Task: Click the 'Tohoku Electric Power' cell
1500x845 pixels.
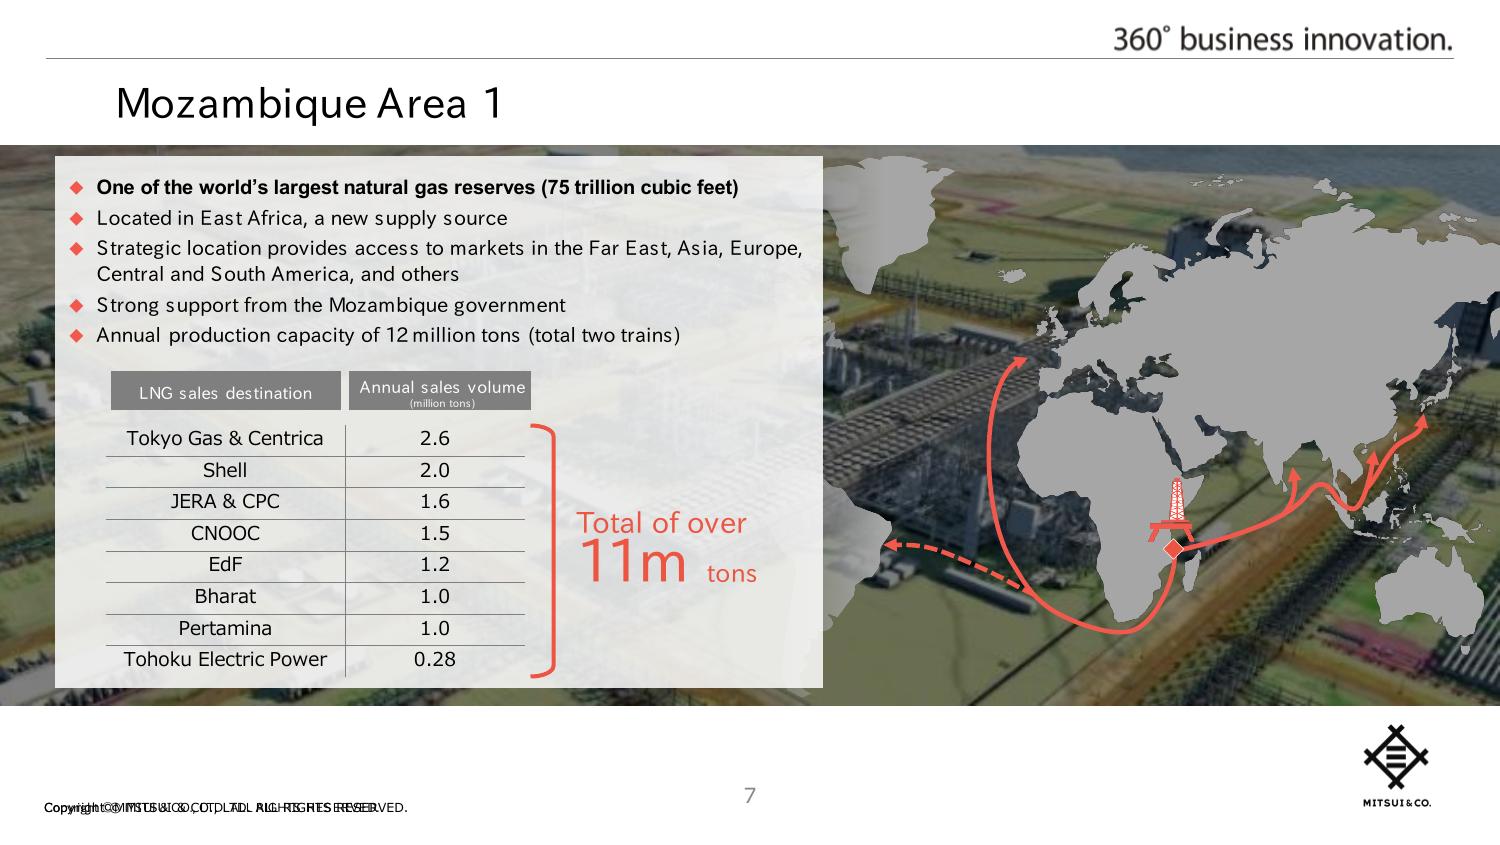Action: point(225,659)
